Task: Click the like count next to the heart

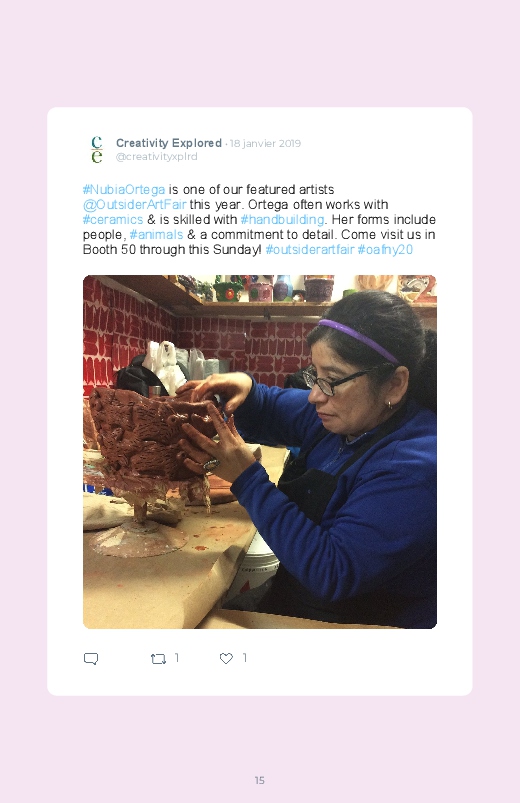Action: [245, 658]
